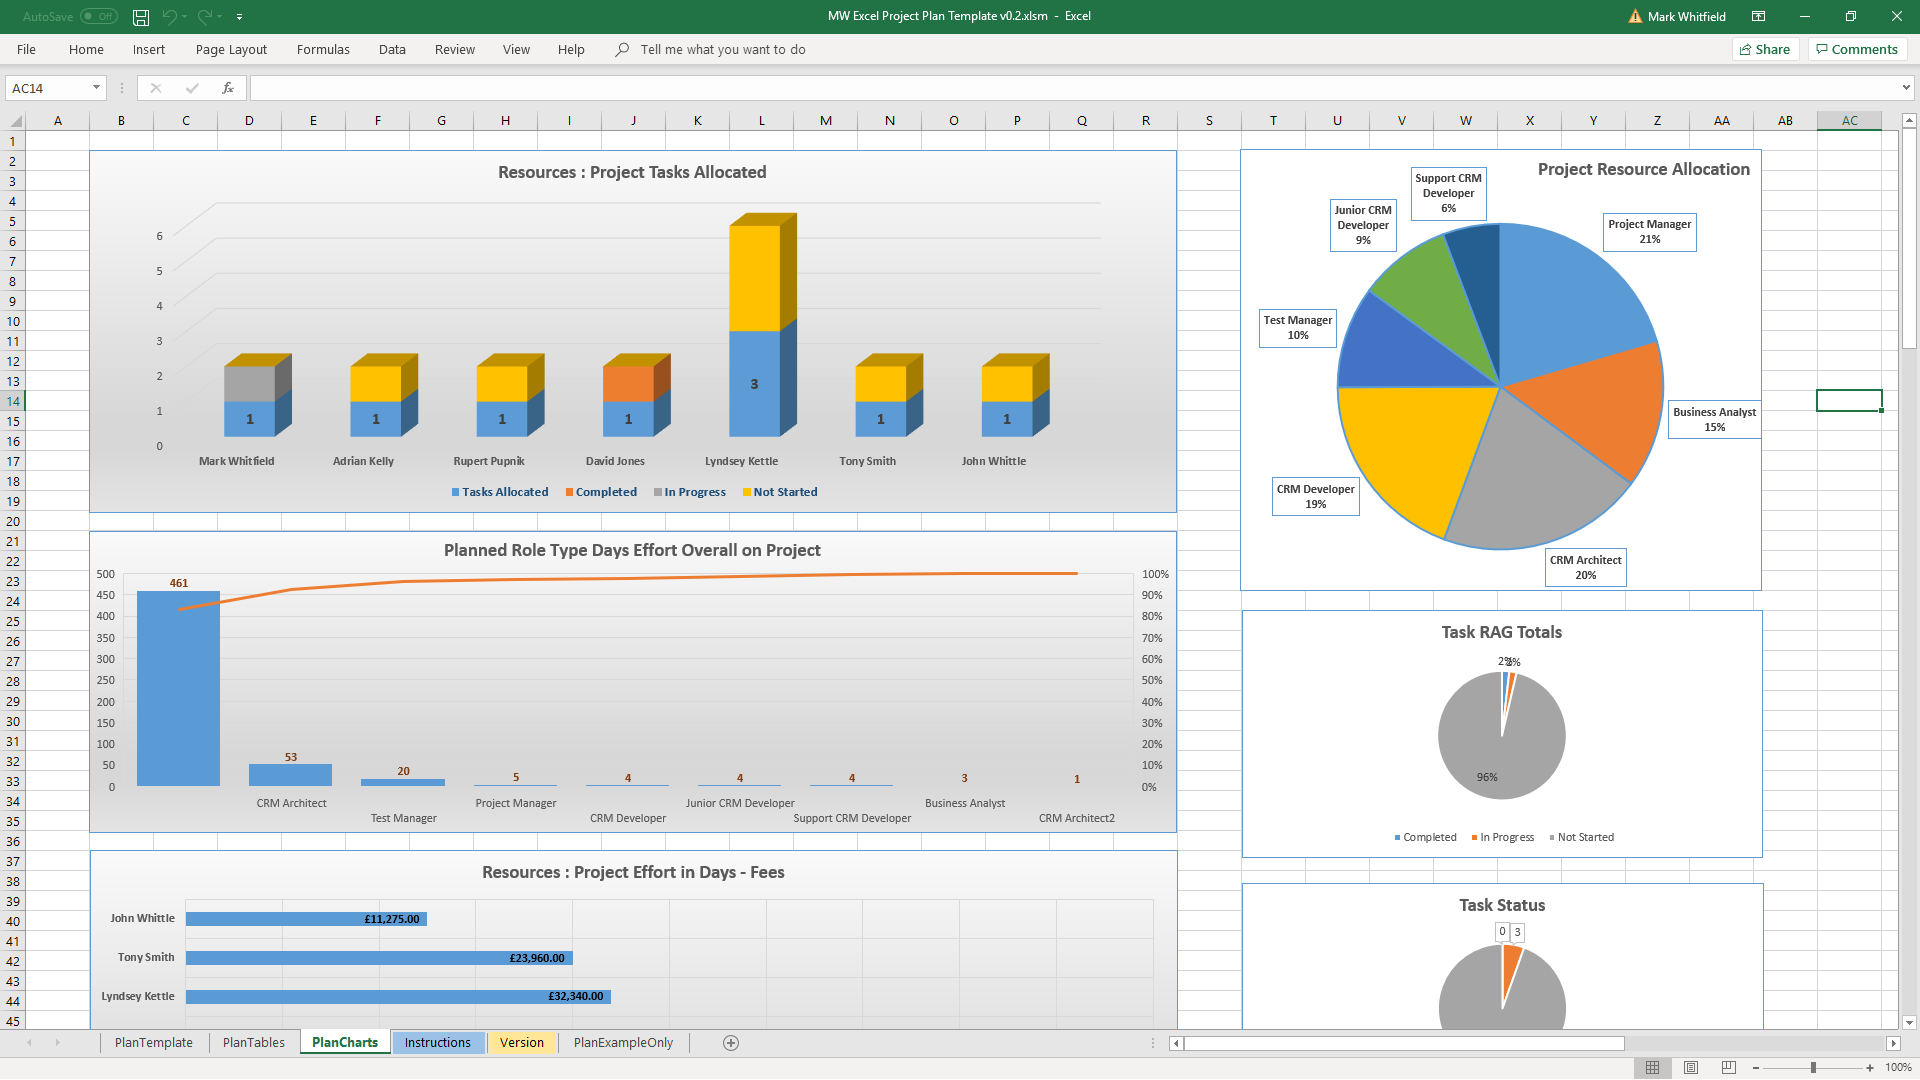Select Normal view icon in status bar
This screenshot has width=1920, height=1080.
(x=1653, y=1068)
